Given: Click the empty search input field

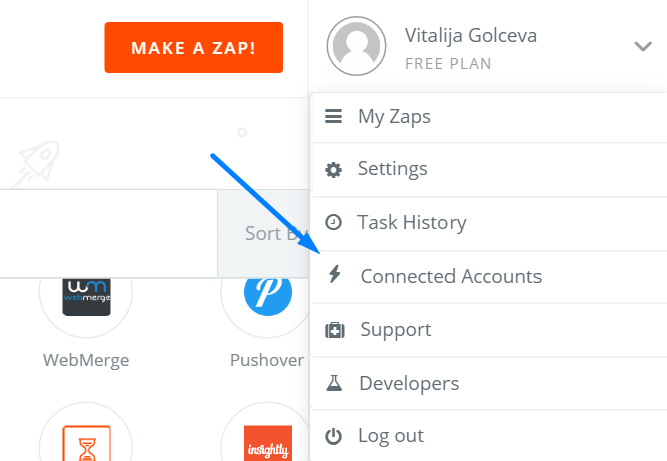Looking at the screenshot, I should [108, 233].
